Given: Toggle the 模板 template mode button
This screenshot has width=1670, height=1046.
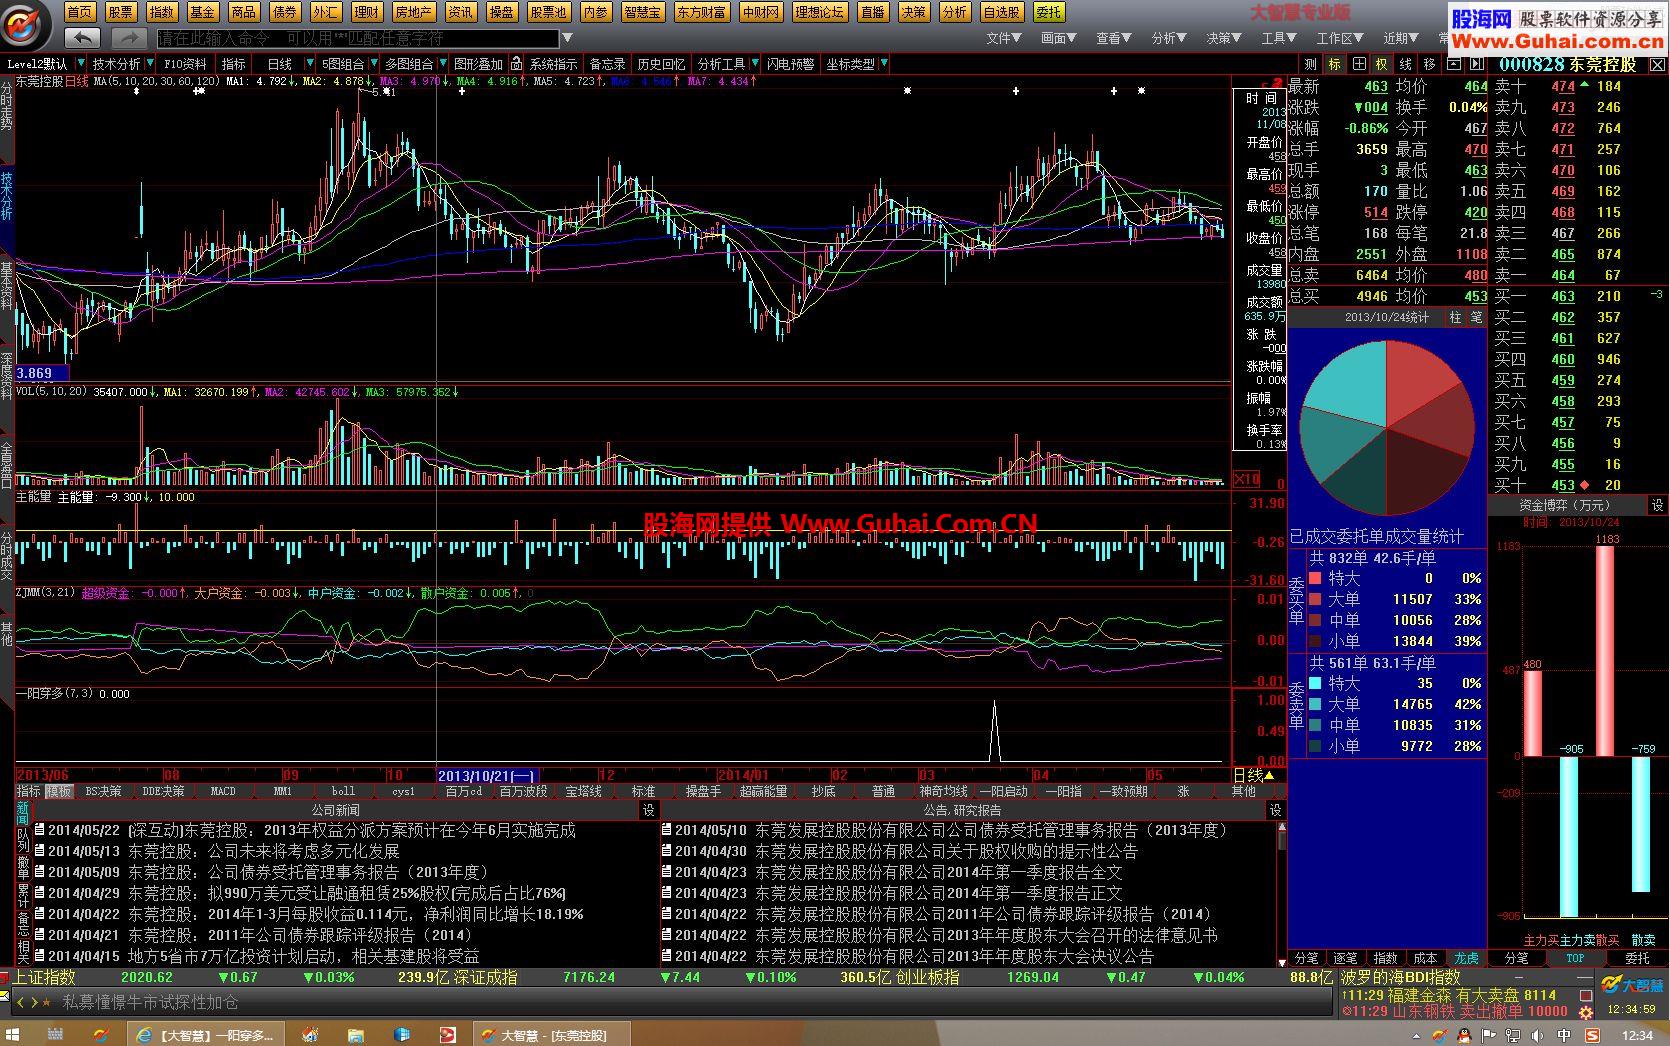Looking at the screenshot, I should click(59, 791).
